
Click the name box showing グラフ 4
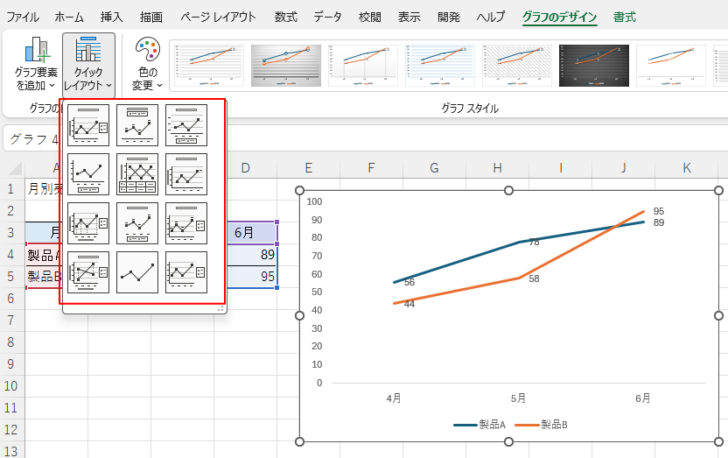click(33, 138)
